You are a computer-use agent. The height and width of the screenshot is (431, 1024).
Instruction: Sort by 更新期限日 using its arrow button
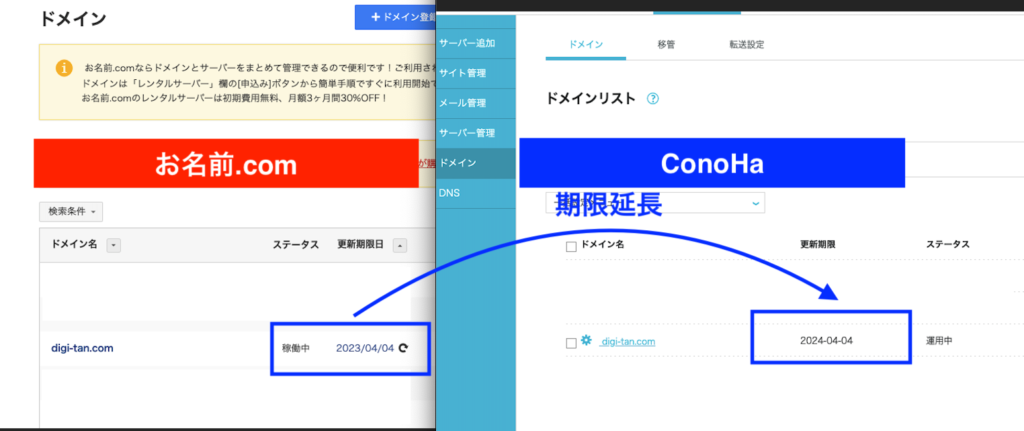pos(400,245)
